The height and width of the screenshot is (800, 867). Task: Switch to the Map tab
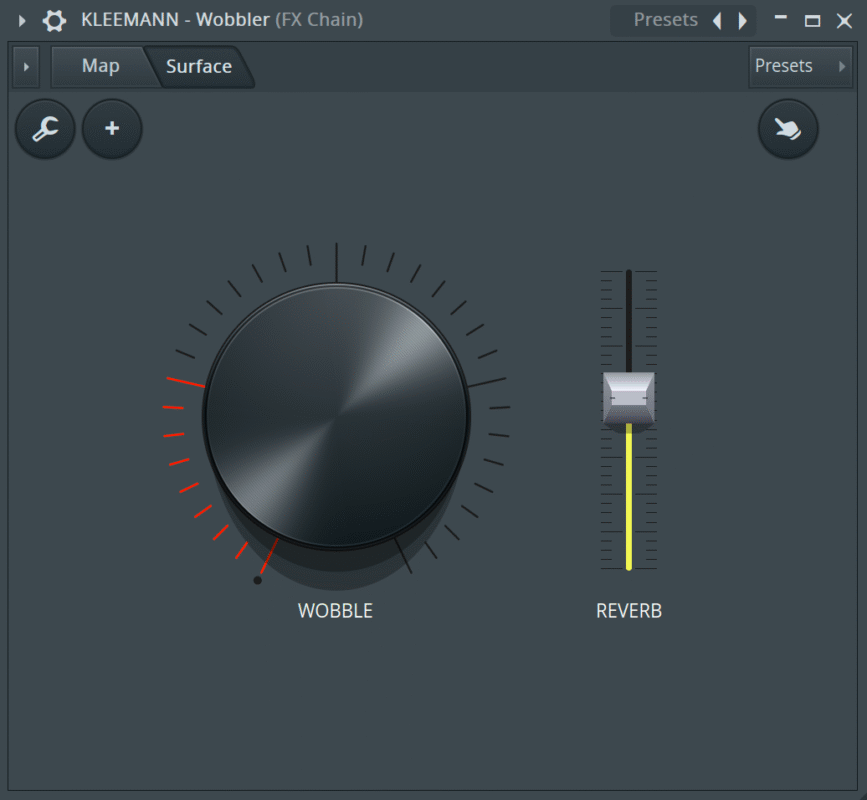tap(100, 66)
